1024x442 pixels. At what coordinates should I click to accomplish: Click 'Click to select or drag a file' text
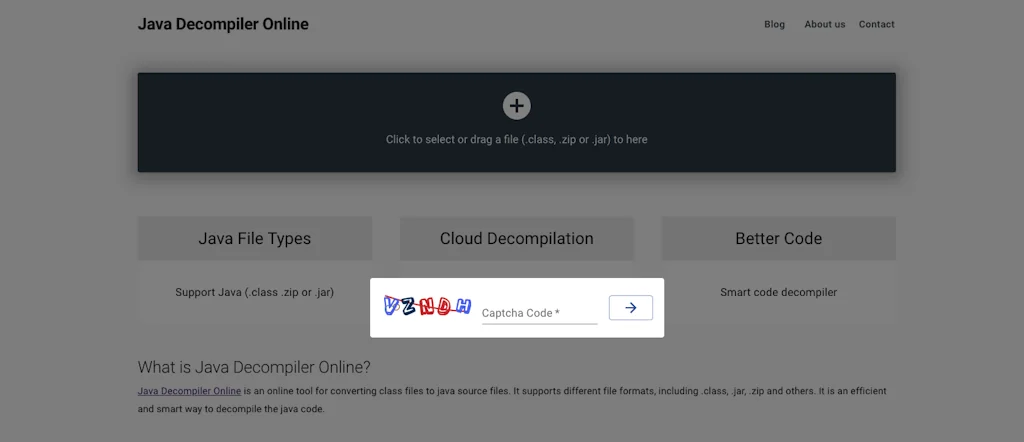[517, 139]
